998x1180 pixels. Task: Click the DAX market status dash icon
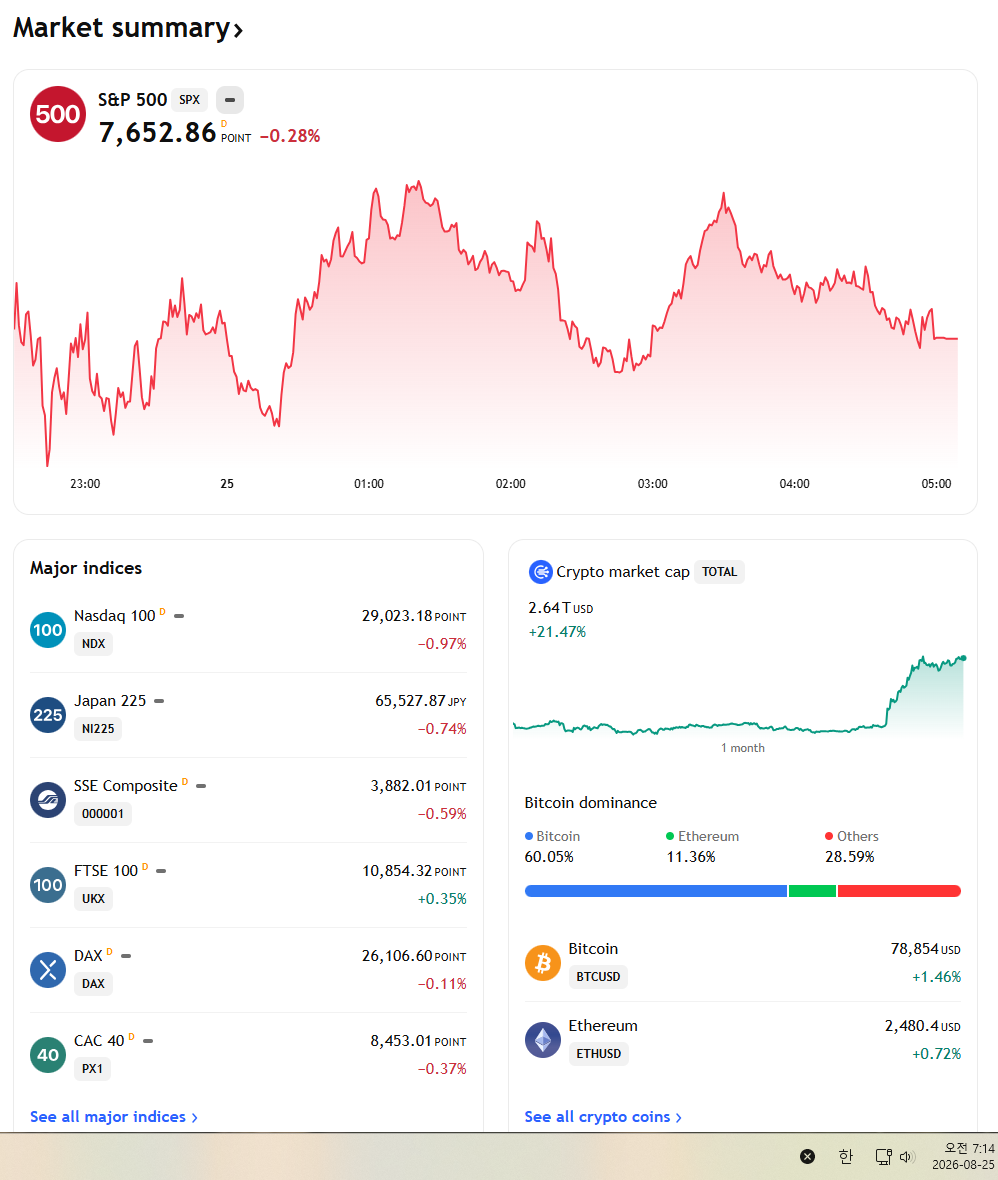[126, 956]
